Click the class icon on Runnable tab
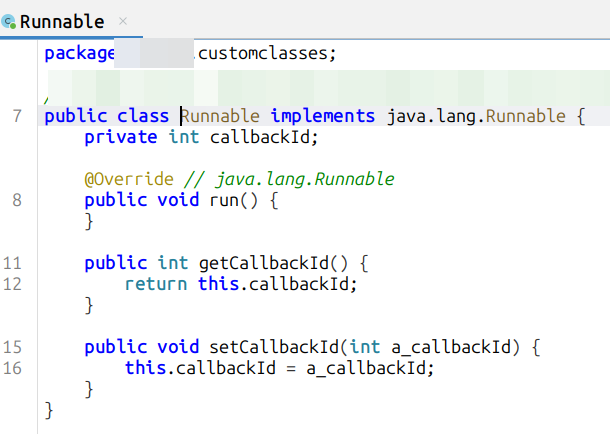 pos(9,22)
